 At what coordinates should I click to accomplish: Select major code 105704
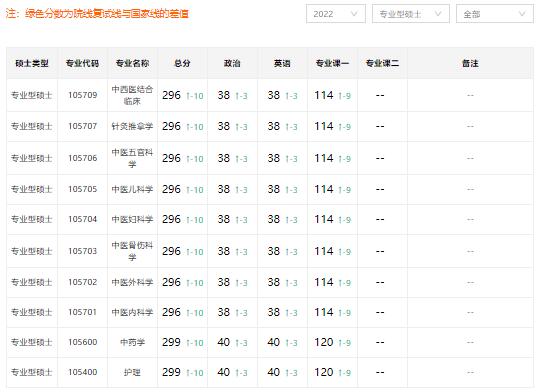tap(83, 219)
